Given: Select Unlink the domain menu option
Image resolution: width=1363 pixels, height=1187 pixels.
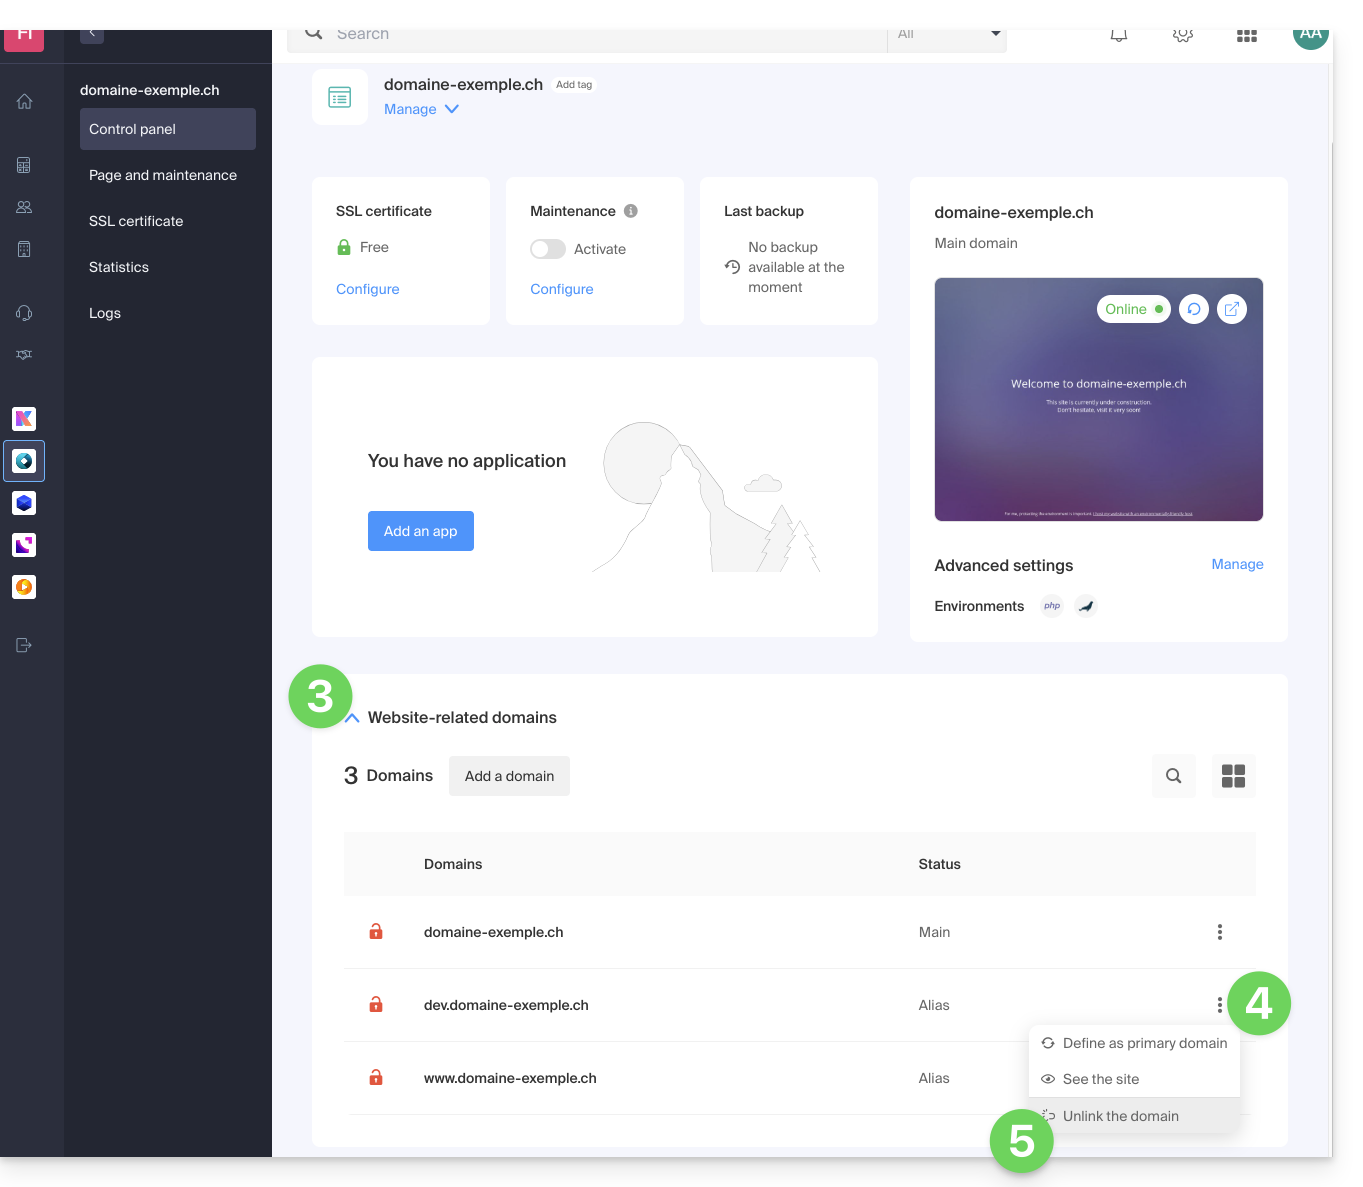Looking at the screenshot, I should 1120,1116.
